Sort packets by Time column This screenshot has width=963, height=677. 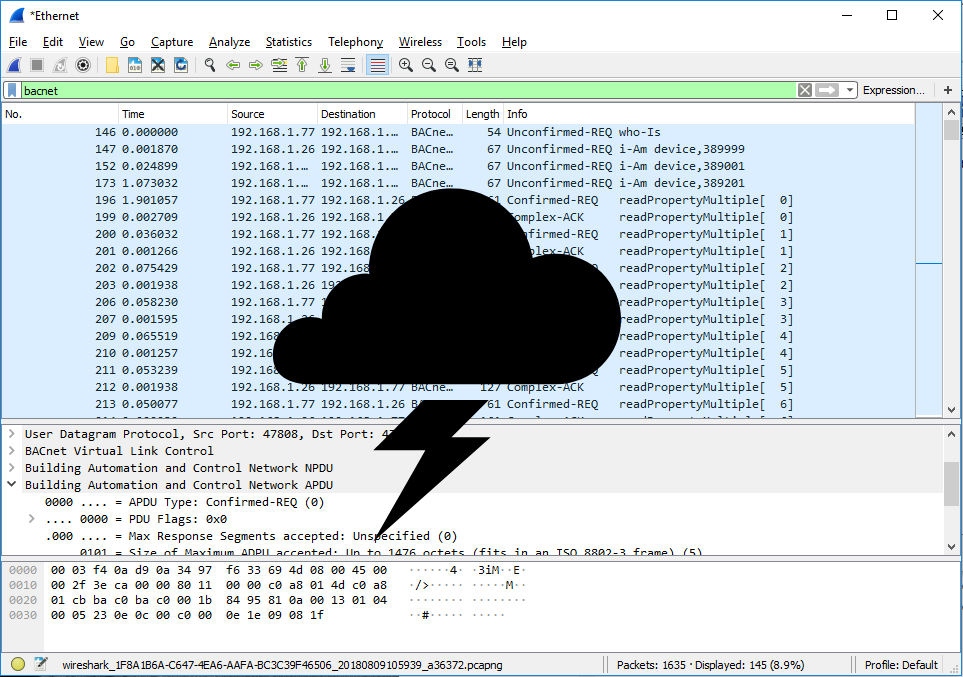(x=173, y=114)
